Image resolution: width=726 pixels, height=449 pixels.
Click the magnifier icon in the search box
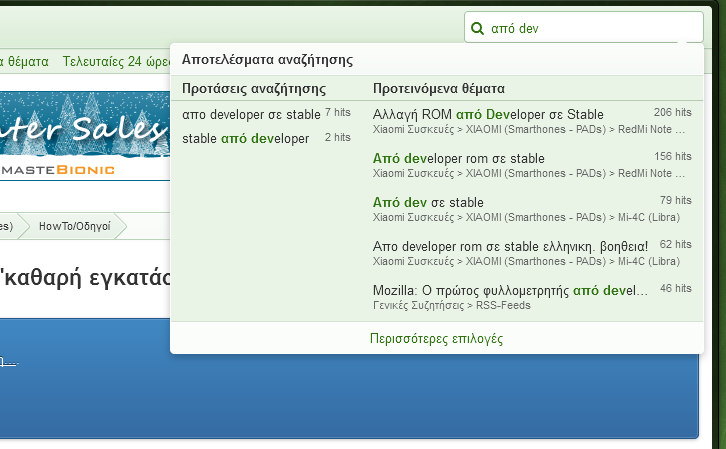[478, 28]
